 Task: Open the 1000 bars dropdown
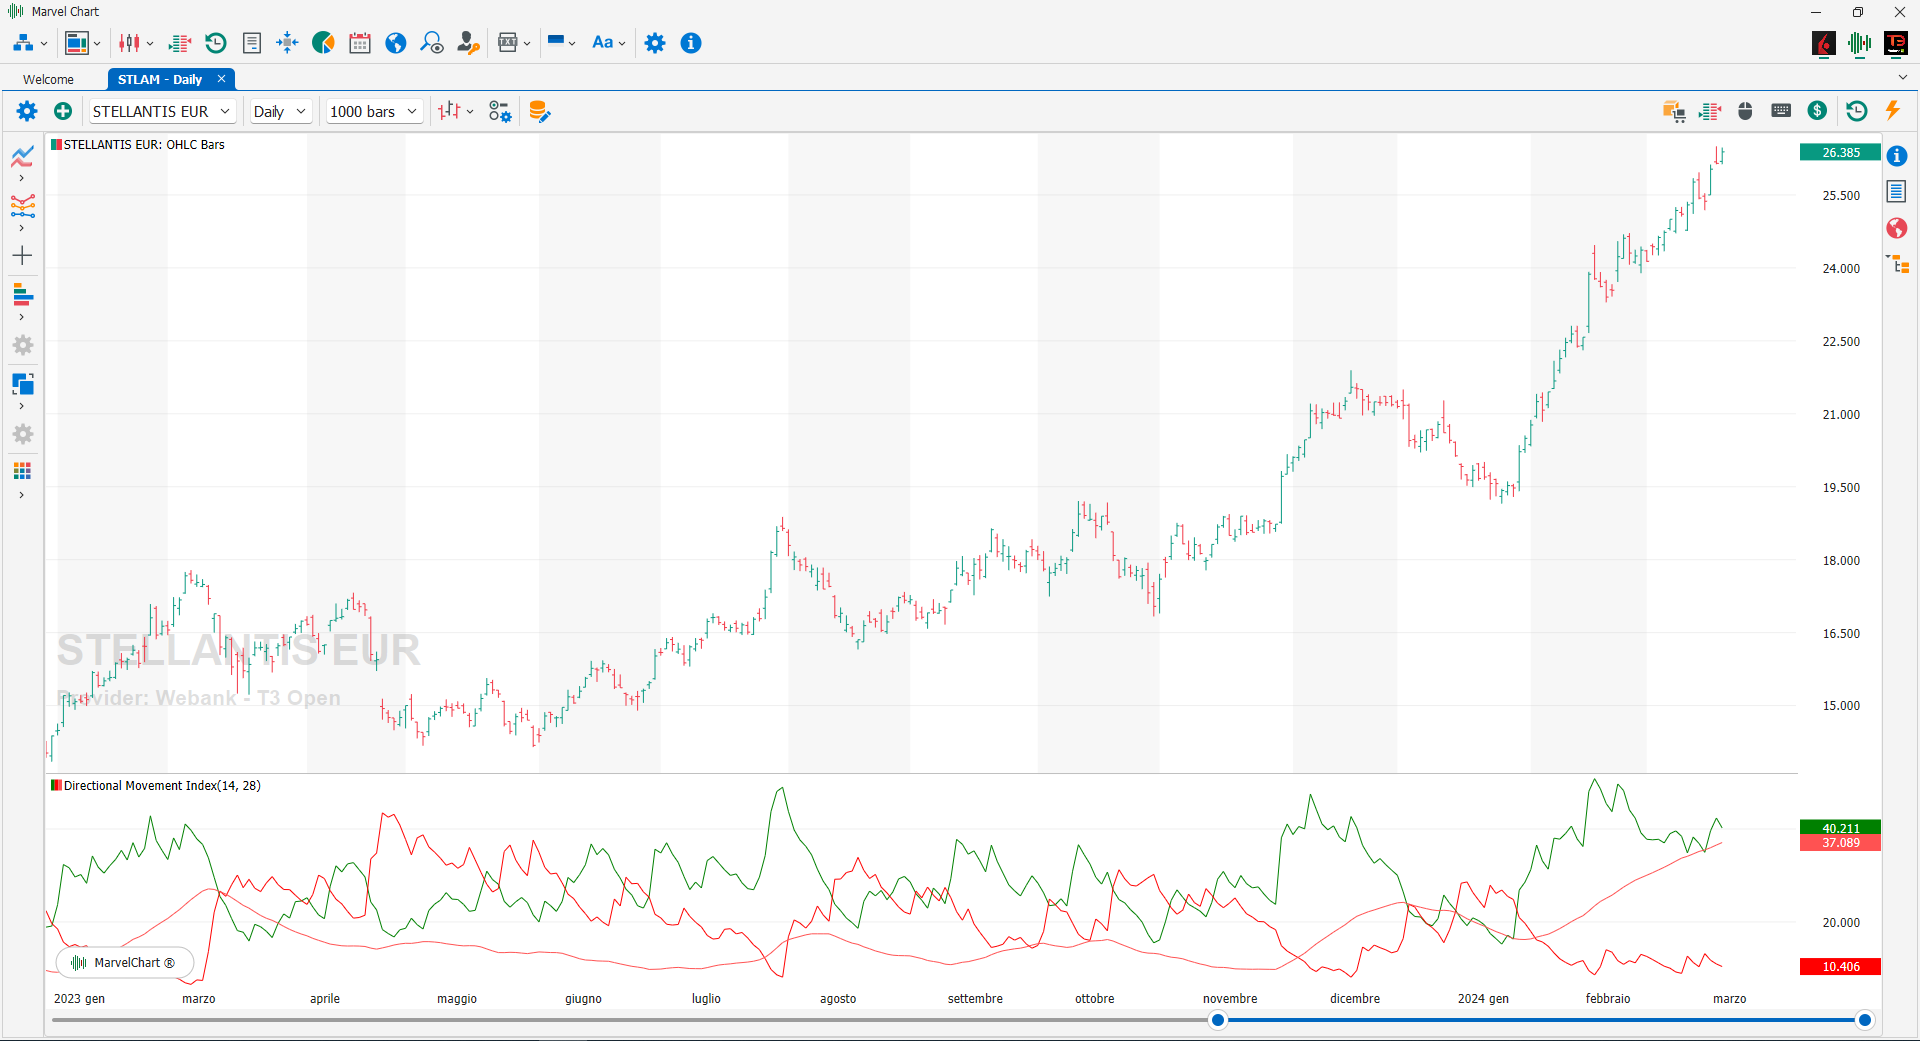click(x=374, y=111)
